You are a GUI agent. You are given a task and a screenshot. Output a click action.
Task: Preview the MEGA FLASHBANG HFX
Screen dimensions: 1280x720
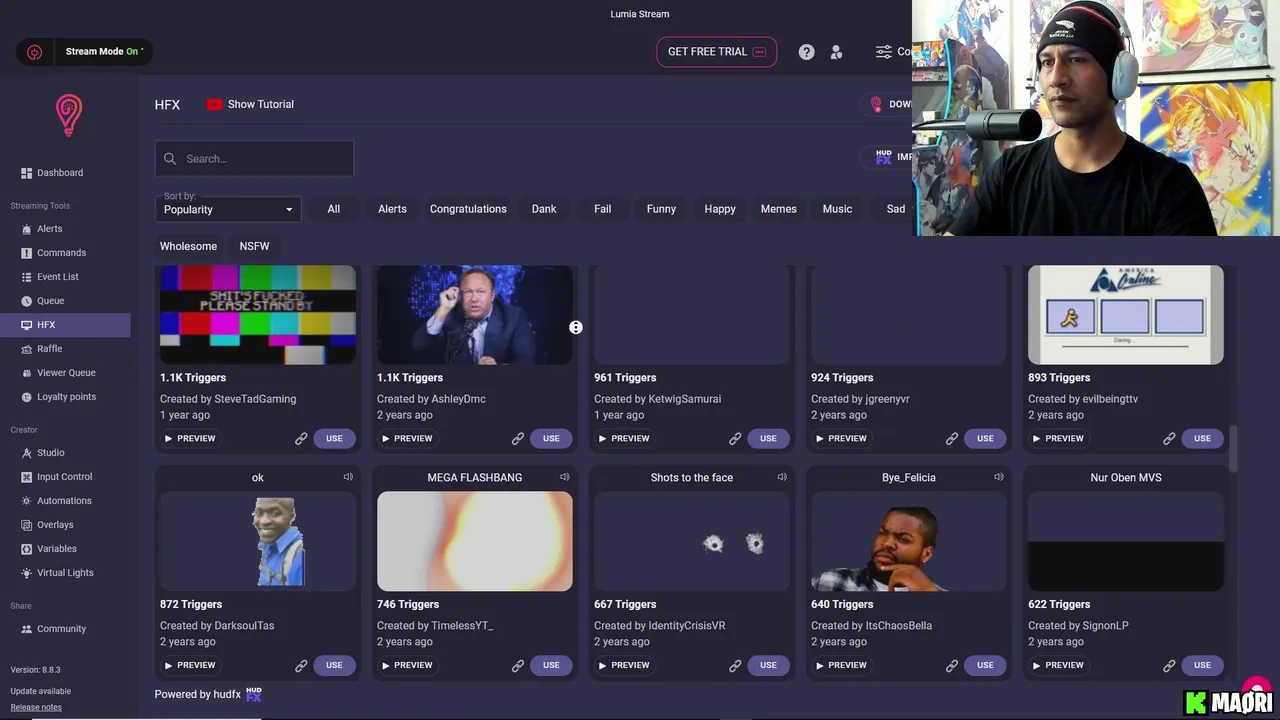407,665
